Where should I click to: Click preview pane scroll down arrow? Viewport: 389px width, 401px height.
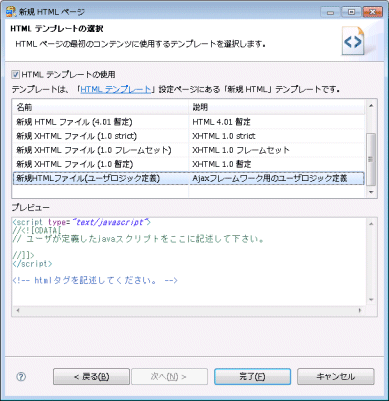click(371, 300)
